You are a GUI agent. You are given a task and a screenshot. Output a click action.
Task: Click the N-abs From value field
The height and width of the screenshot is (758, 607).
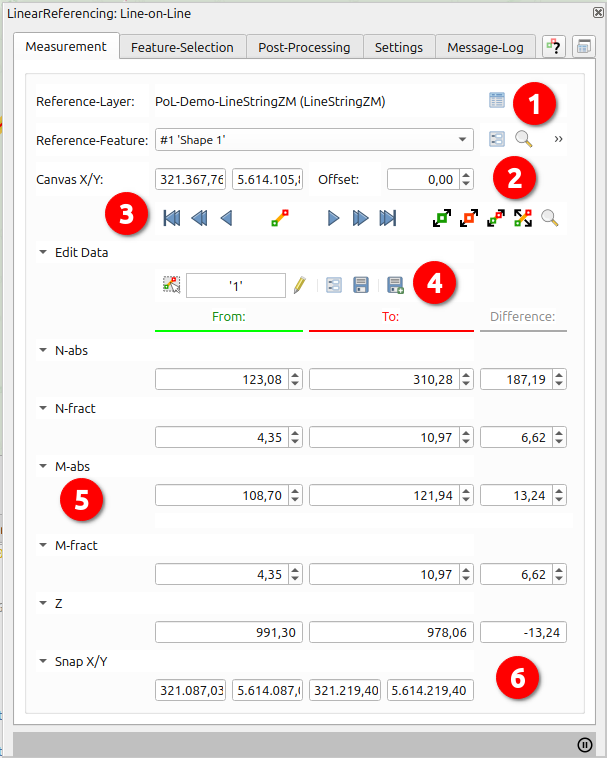221,379
